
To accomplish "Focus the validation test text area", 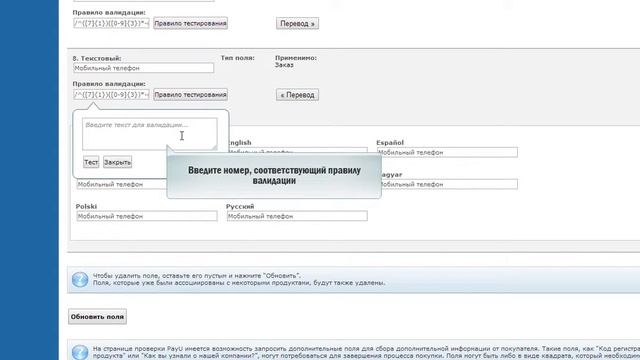I will [x=150, y=134].
